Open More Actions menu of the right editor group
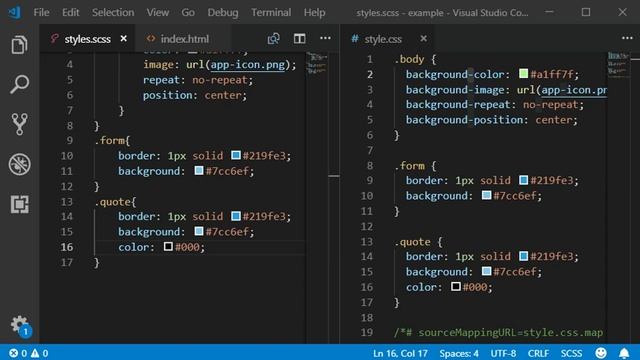This screenshot has width=640, height=360. pos(627,38)
